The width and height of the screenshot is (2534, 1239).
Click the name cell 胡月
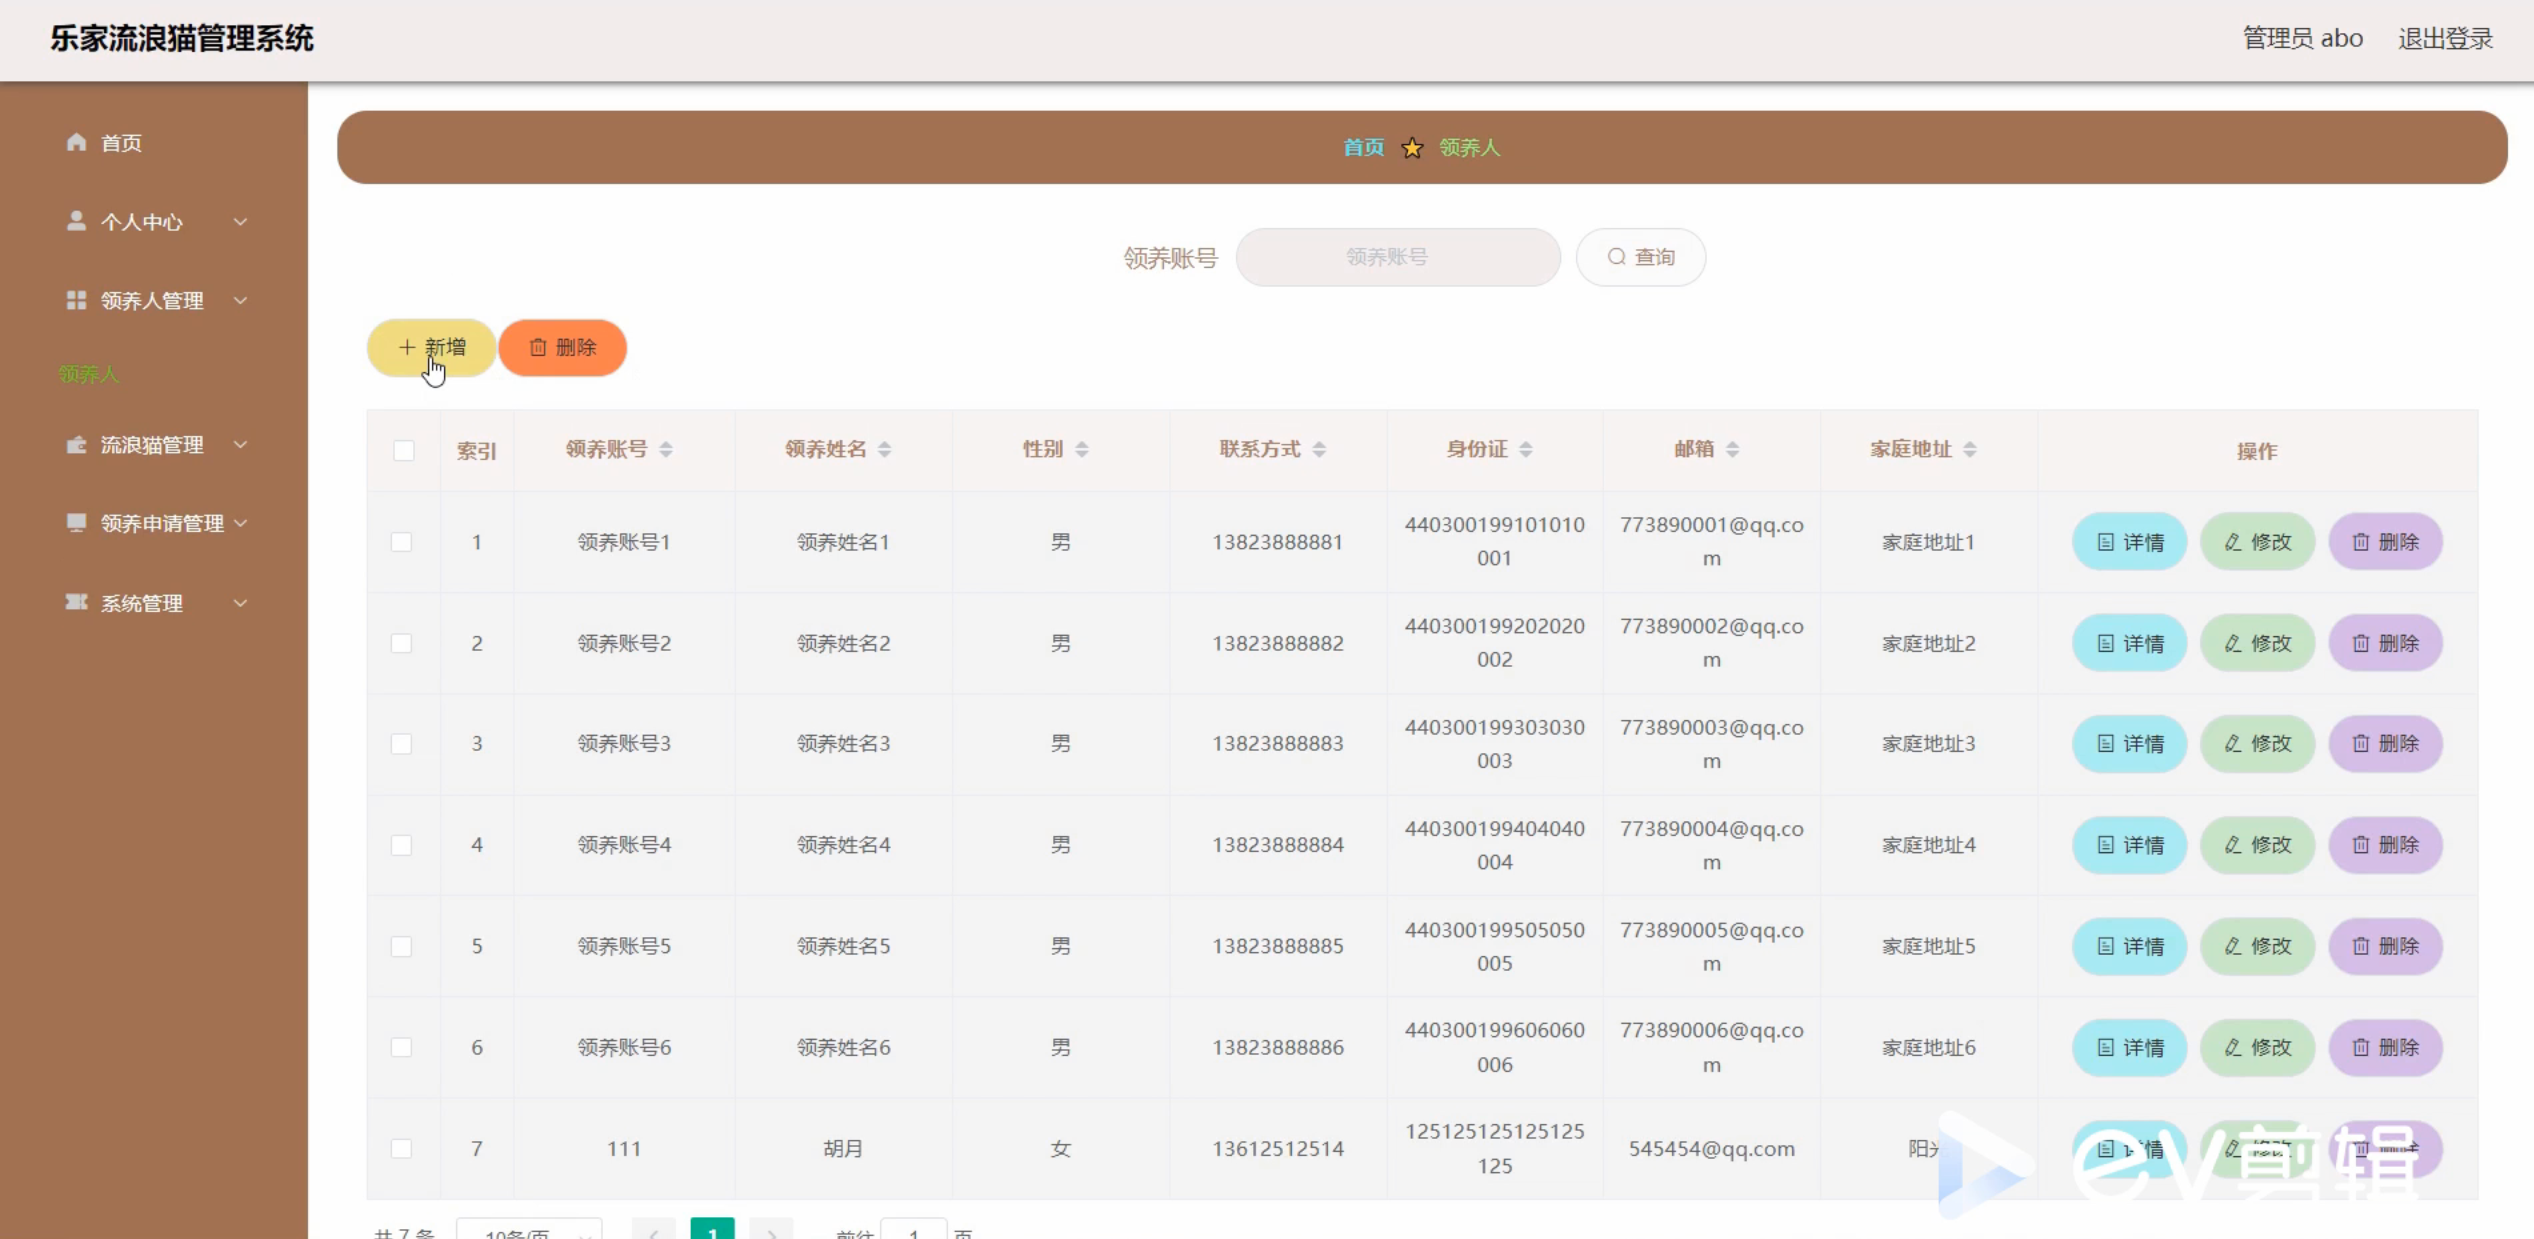point(842,1148)
